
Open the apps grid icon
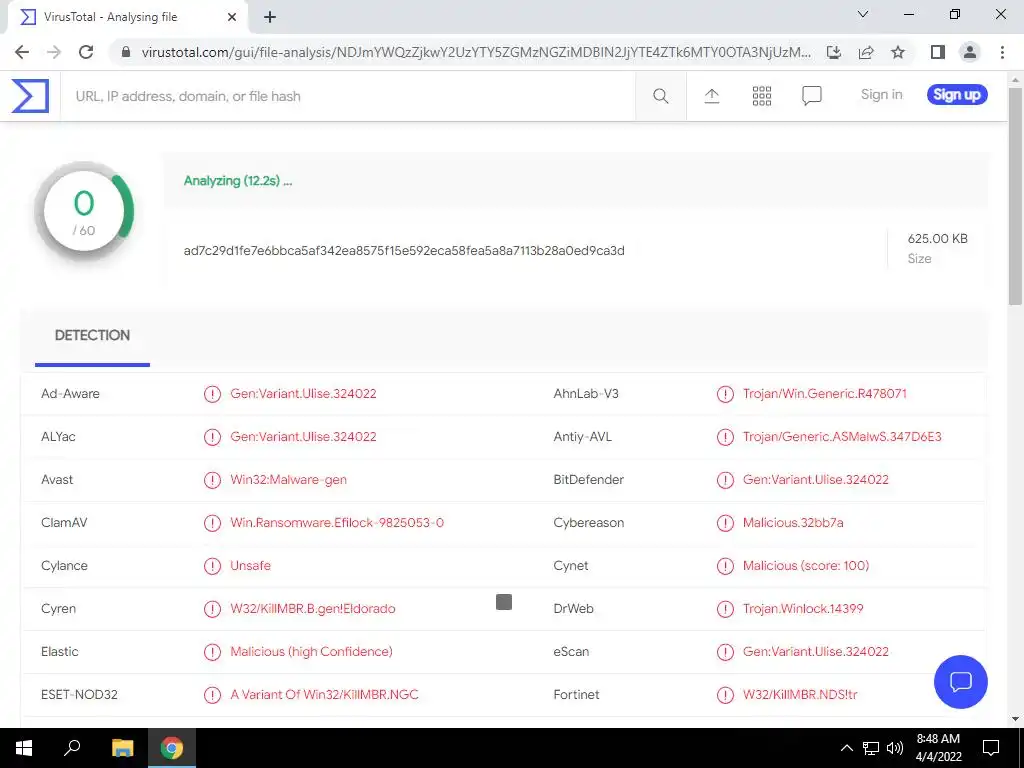click(x=761, y=96)
